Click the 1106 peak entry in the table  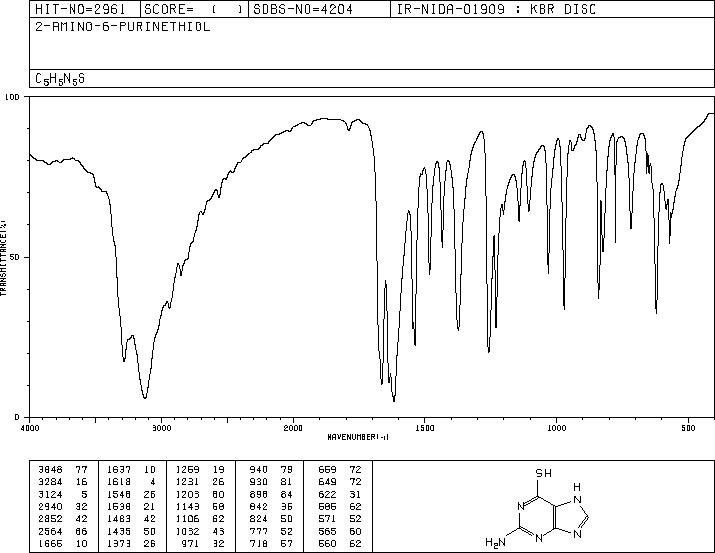point(200,519)
